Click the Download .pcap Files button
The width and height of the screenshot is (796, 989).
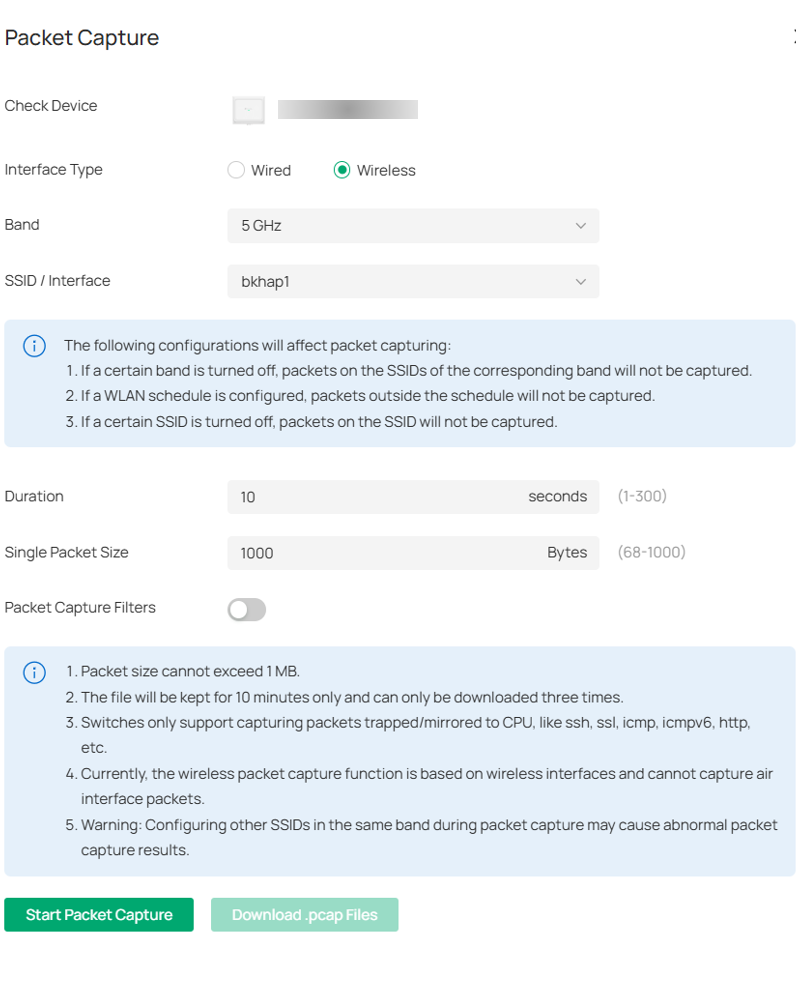(x=304, y=914)
